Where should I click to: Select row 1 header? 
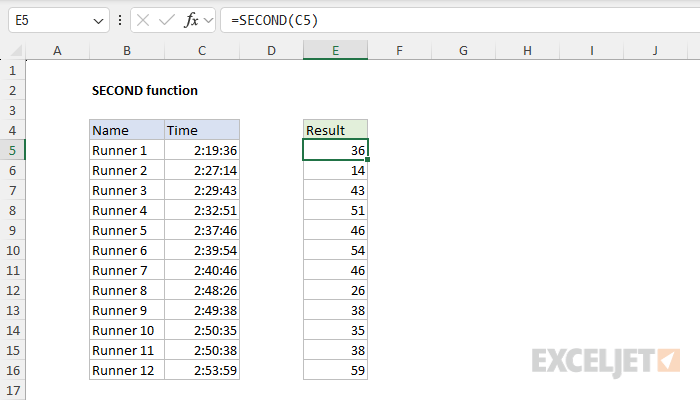[12, 71]
